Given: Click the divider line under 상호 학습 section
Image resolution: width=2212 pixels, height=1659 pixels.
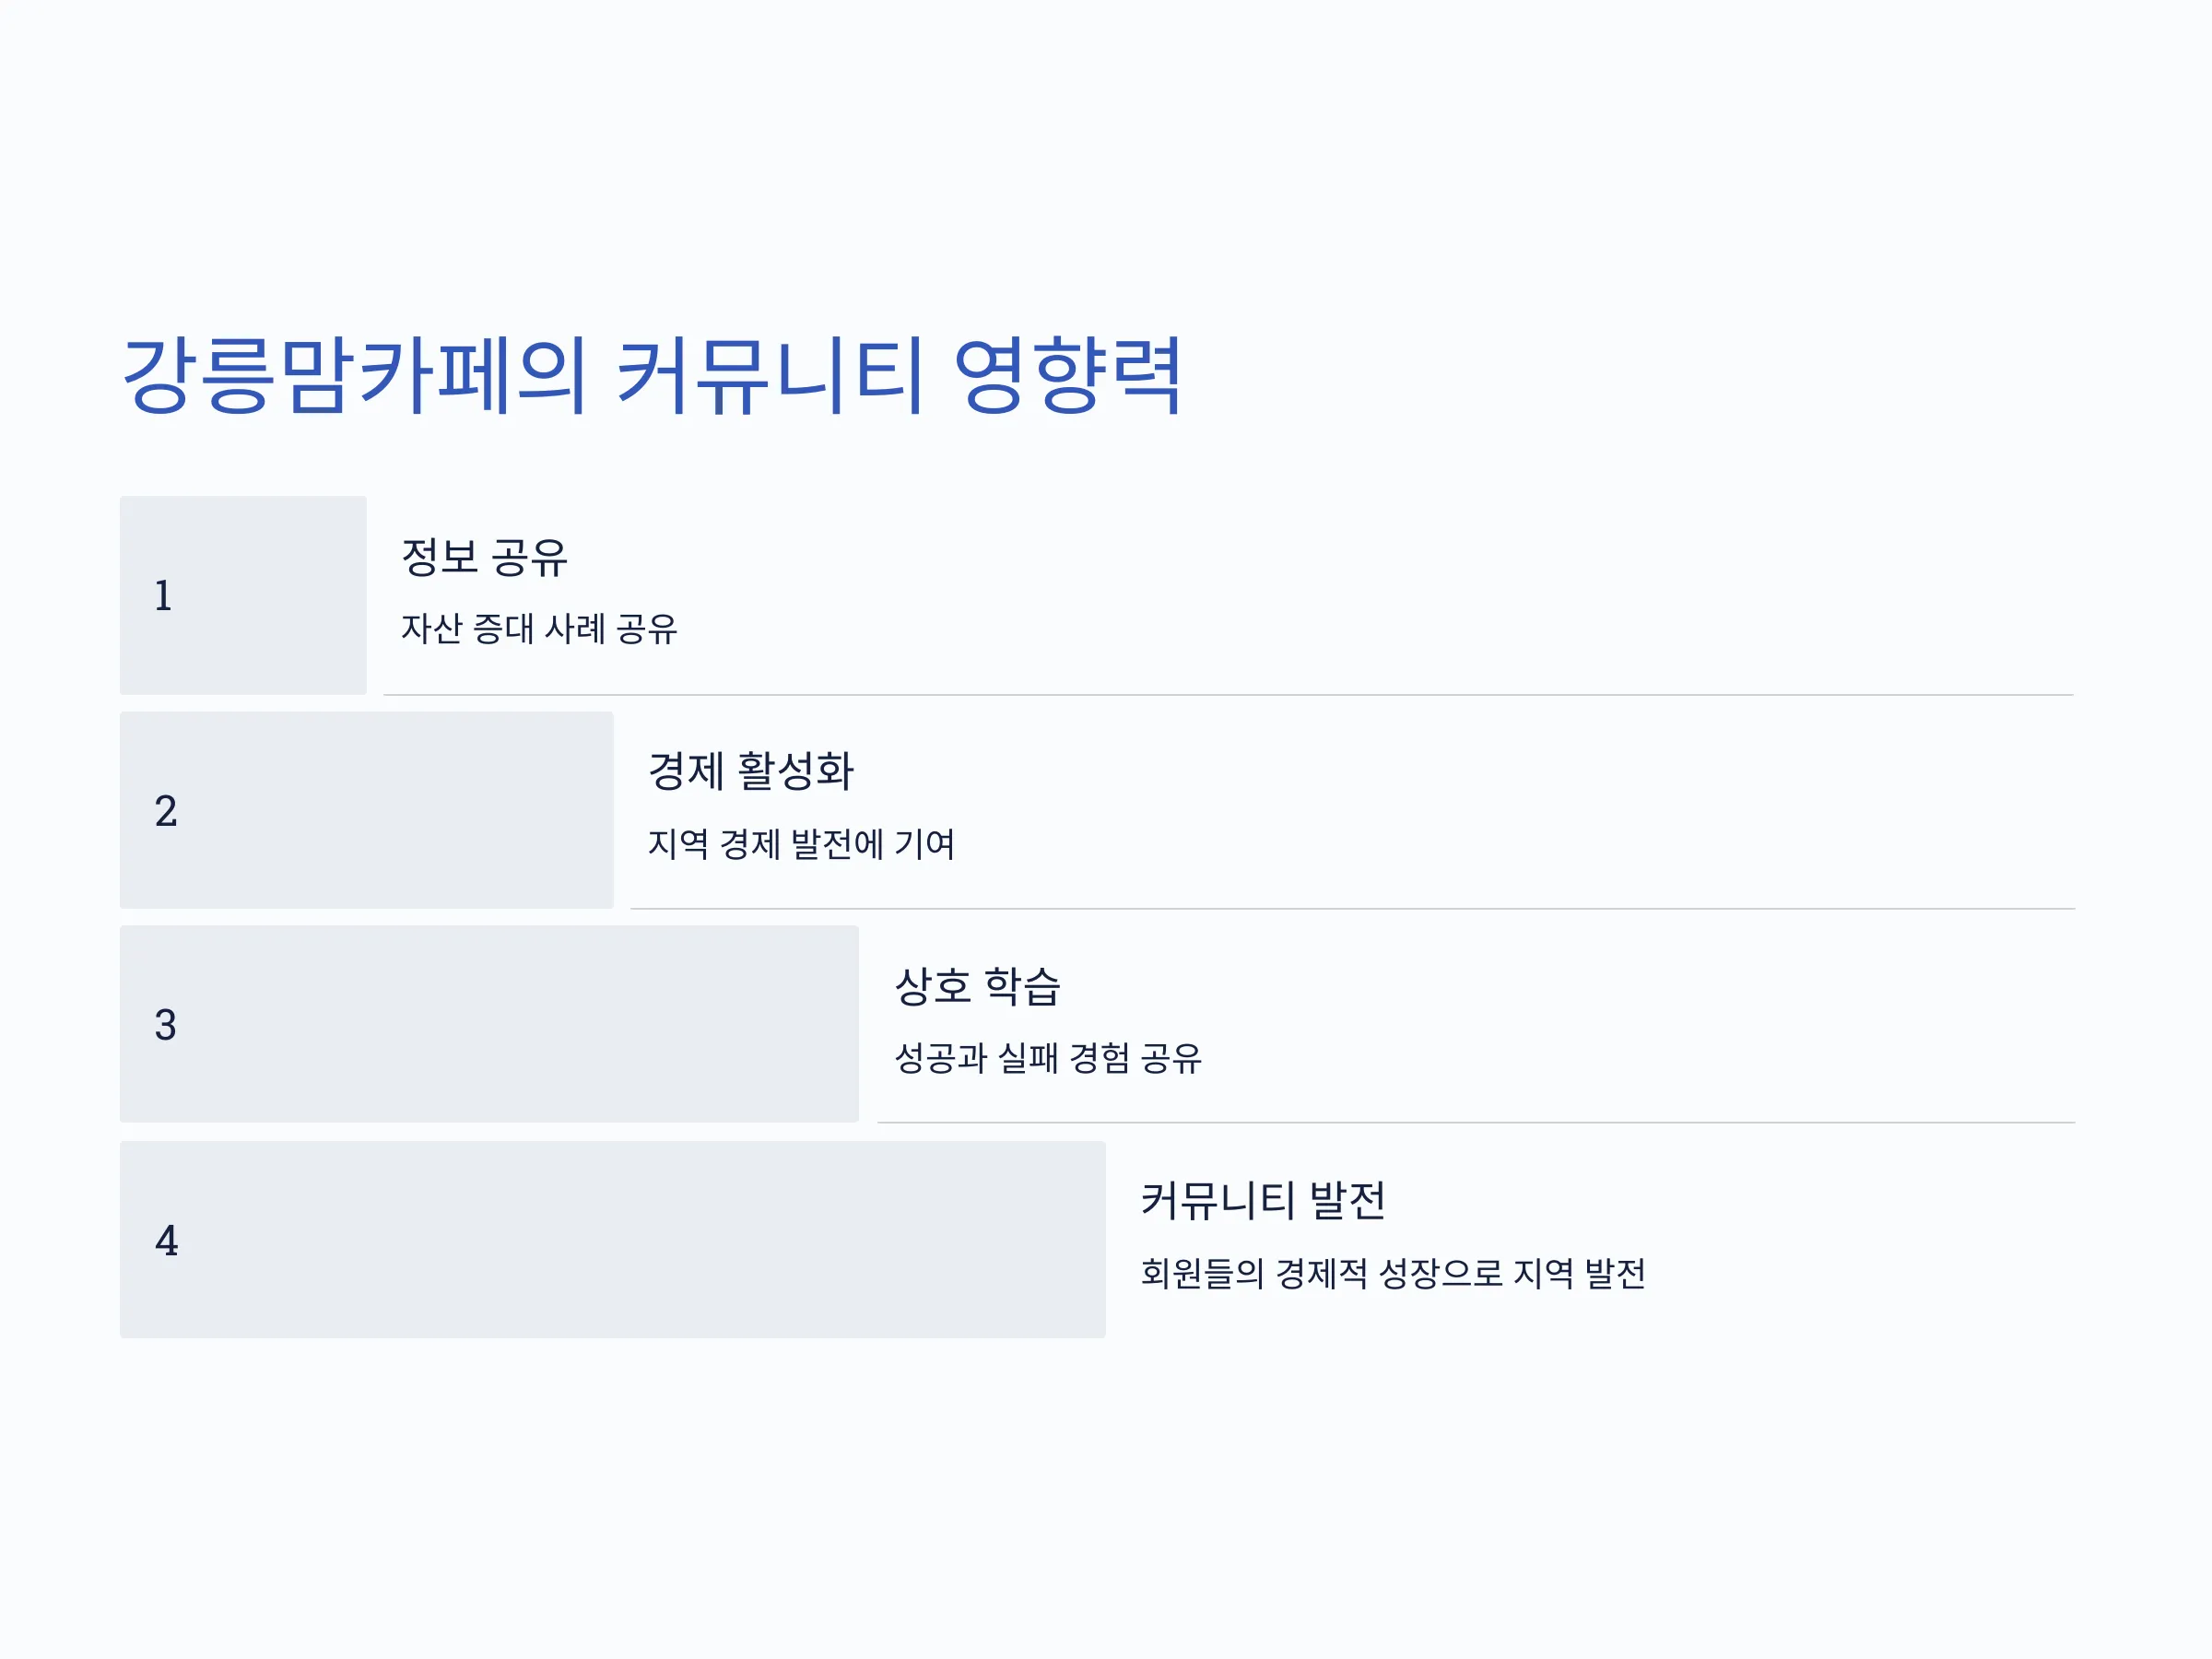Looking at the screenshot, I should [x=1476, y=1123].
